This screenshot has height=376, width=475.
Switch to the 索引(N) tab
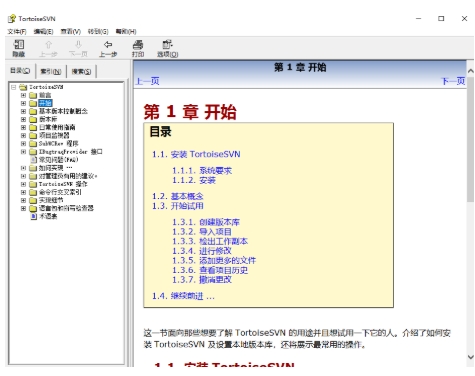(51, 71)
